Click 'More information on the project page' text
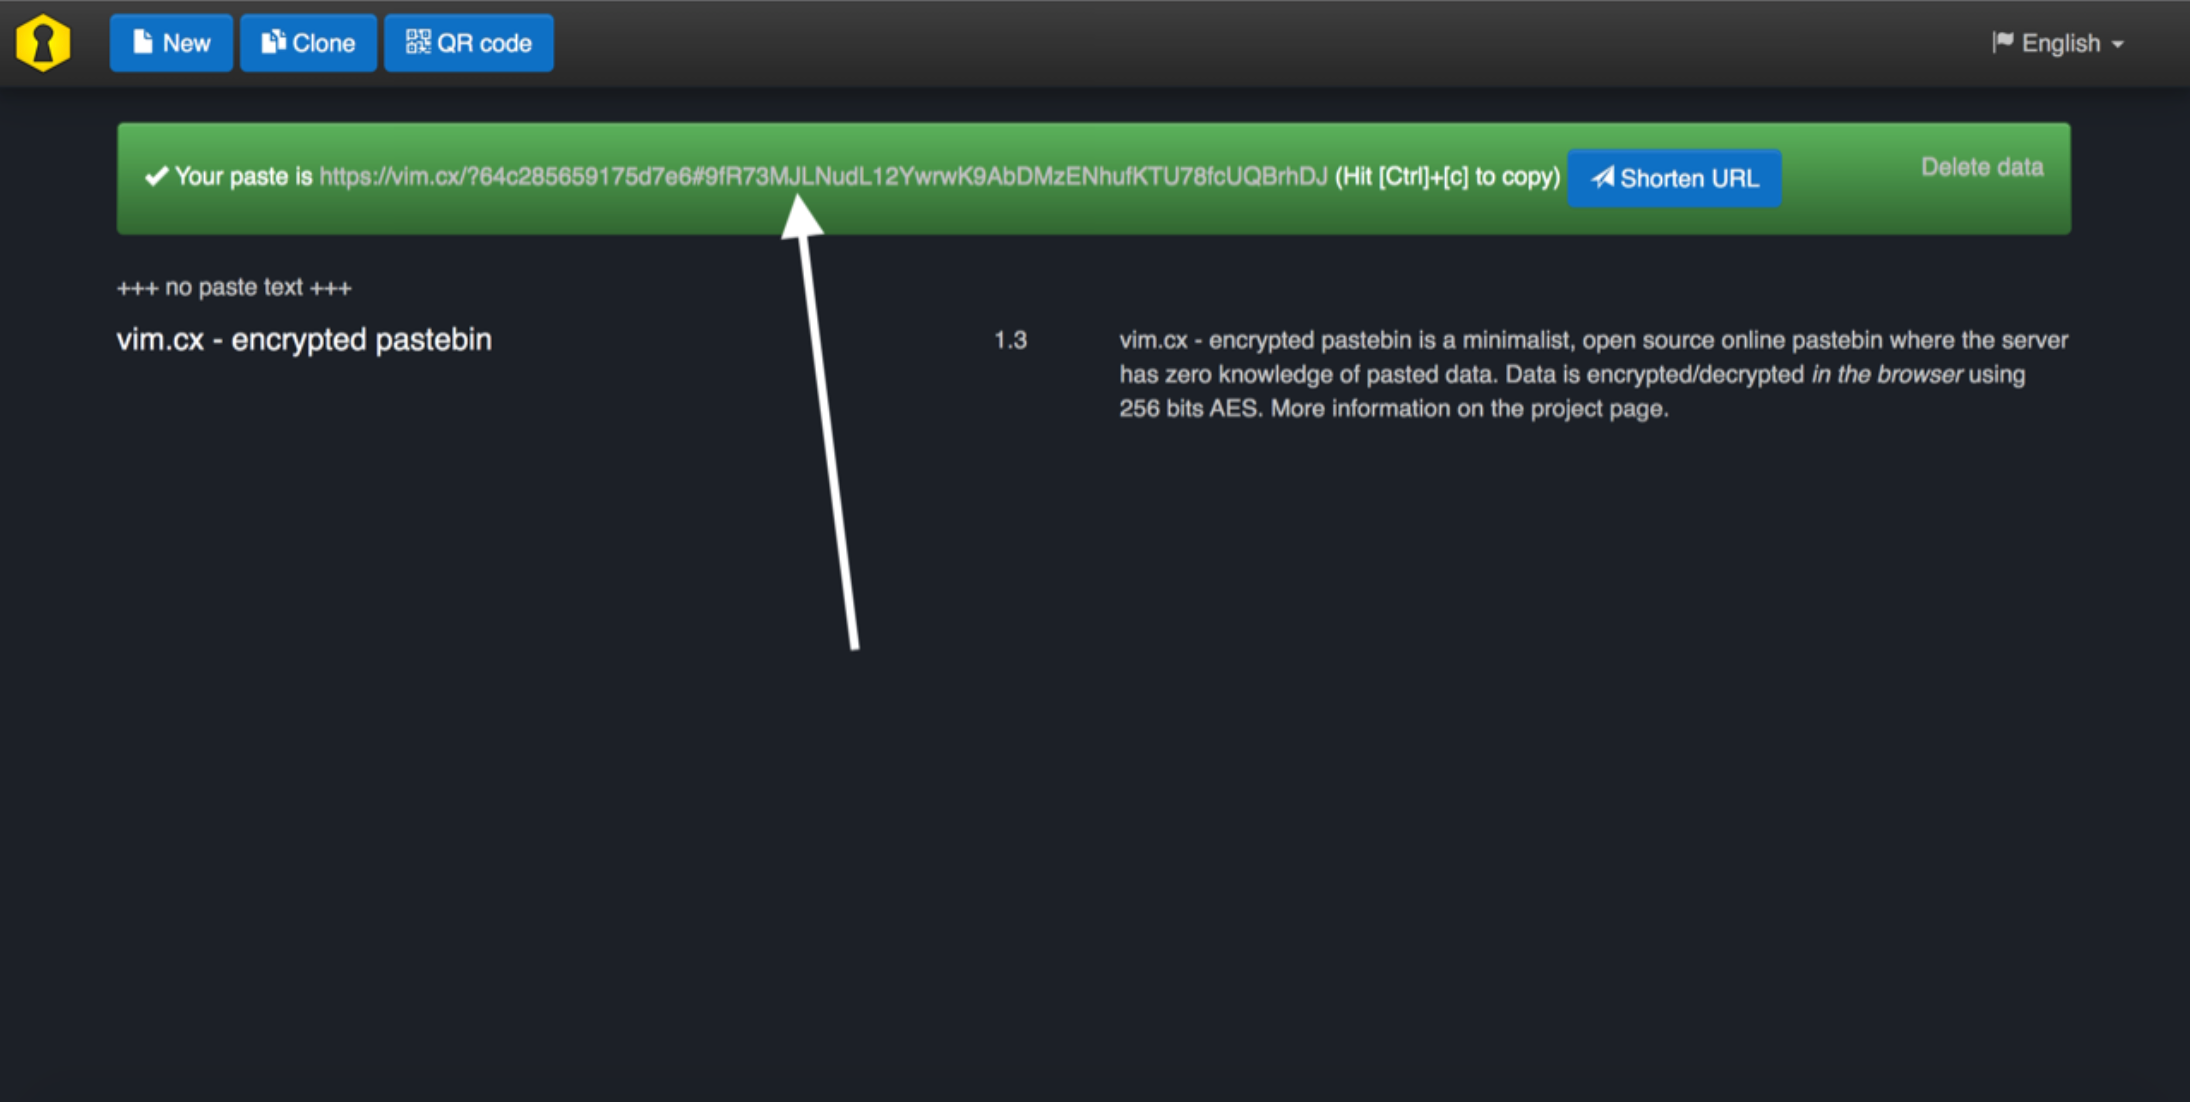 [x=1469, y=409]
